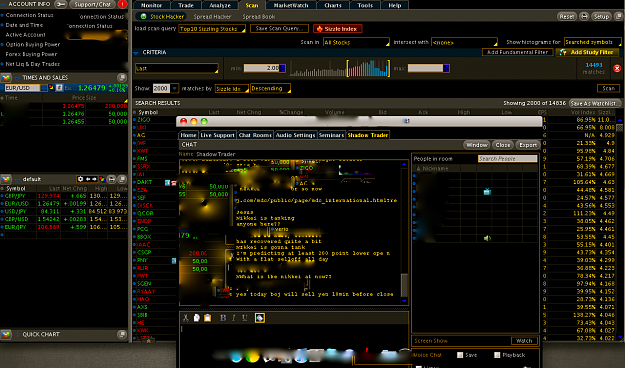The height and width of the screenshot is (368, 625).
Task: Open the Spread Hacker sub-tab
Action: pyautogui.click(x=212, y=17)
